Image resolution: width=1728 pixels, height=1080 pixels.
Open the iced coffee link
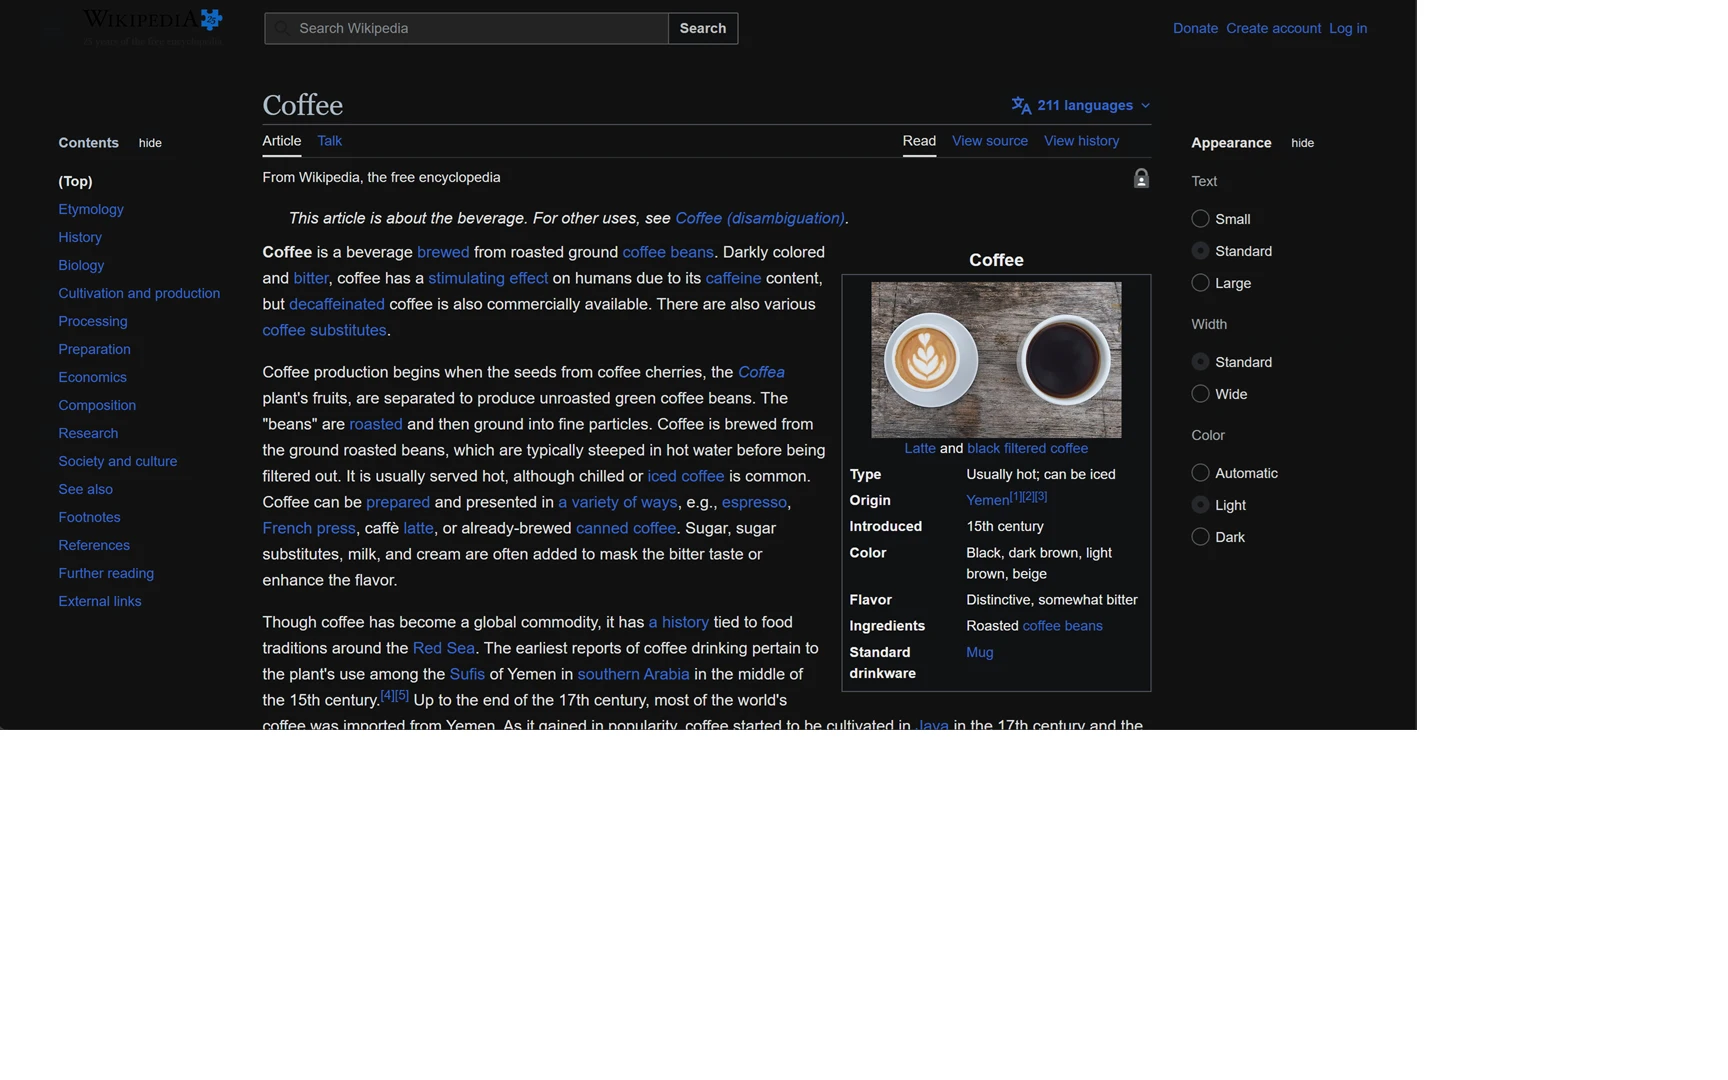(685, 476)
